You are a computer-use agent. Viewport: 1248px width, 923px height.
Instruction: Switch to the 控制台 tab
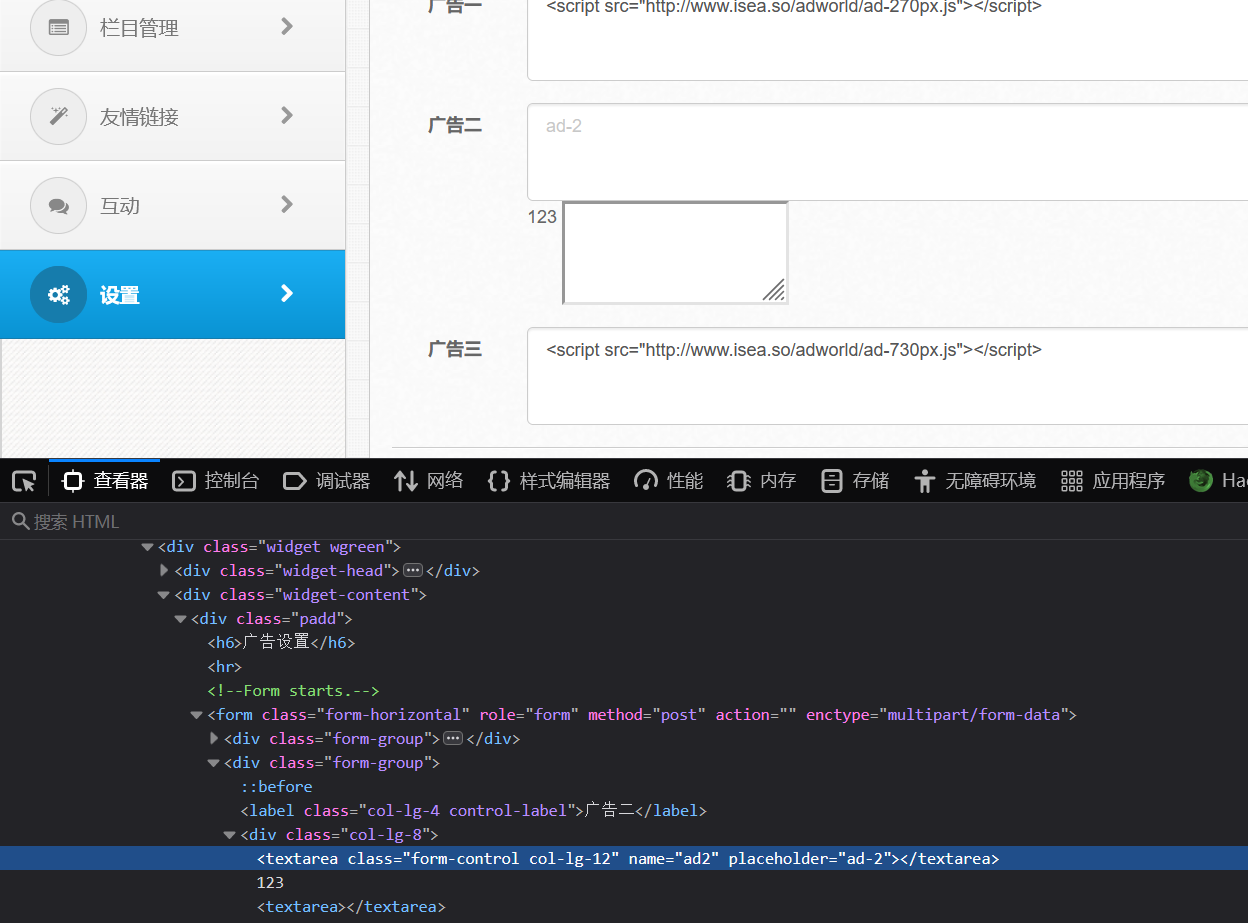pyautogui.click(x=216, y=481)
